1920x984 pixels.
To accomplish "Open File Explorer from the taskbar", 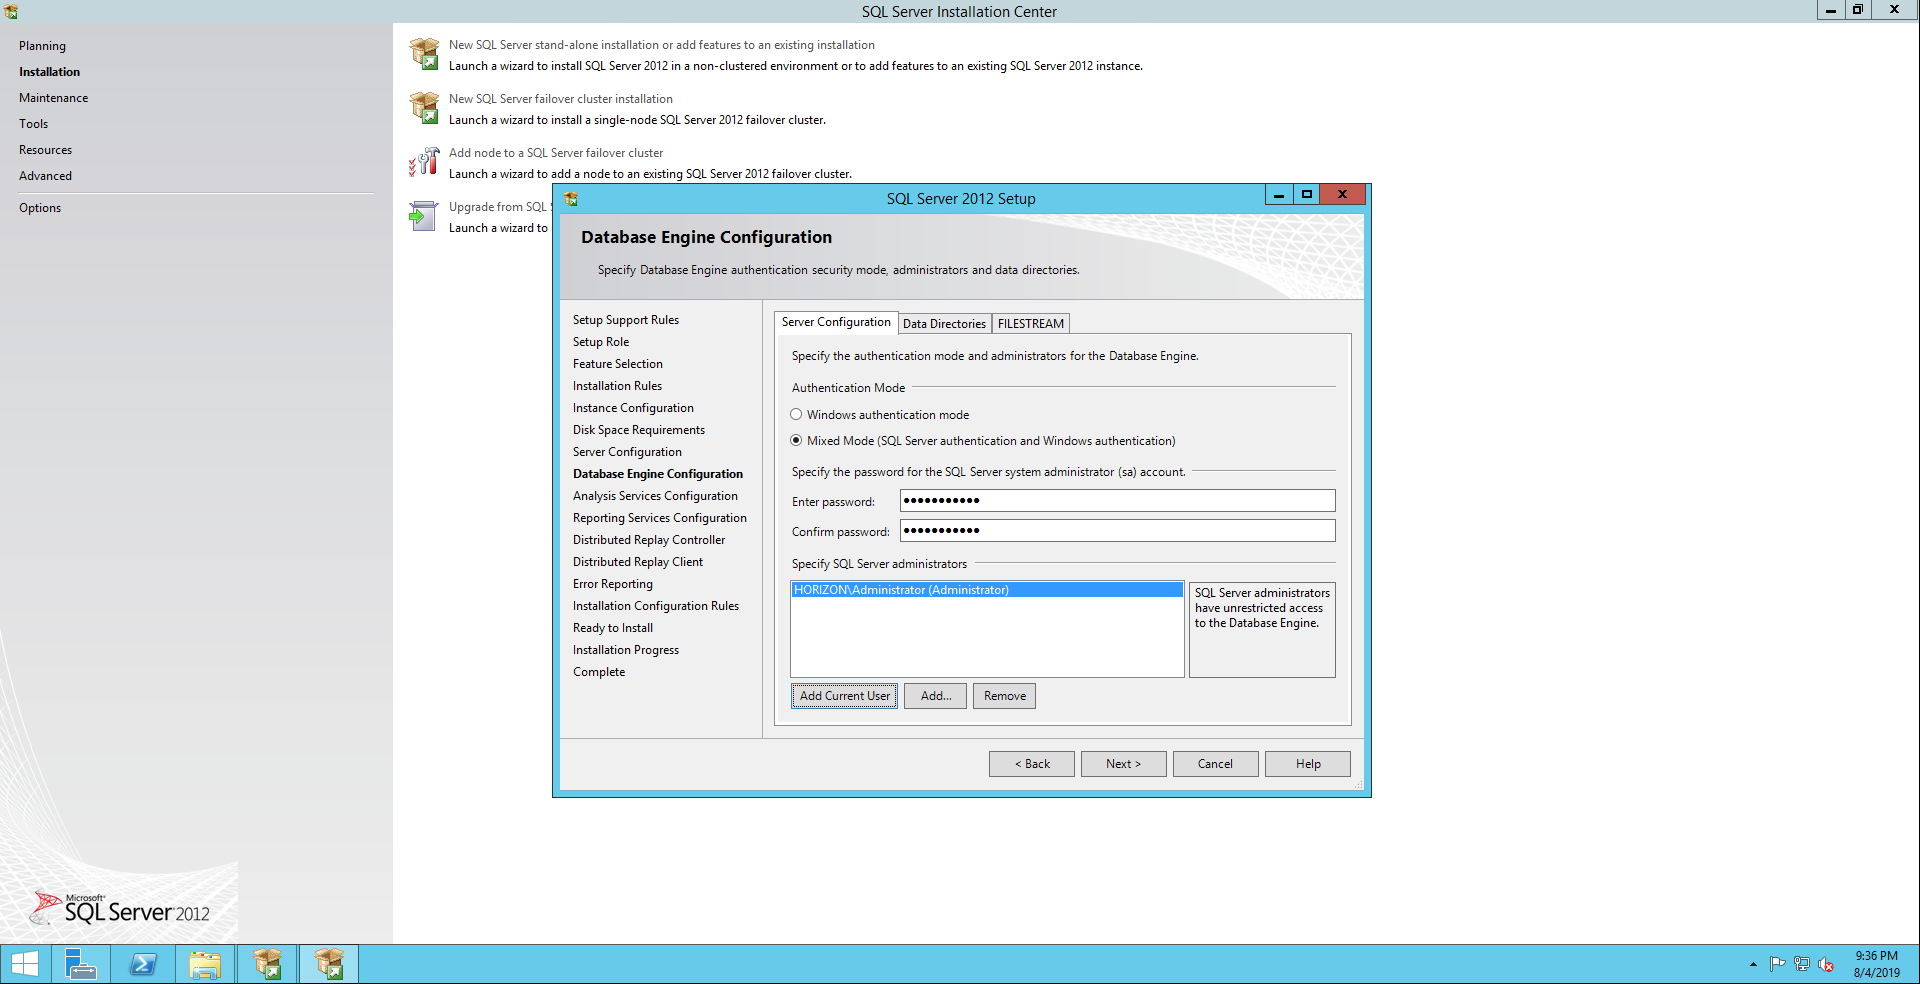I will (205, 964).
